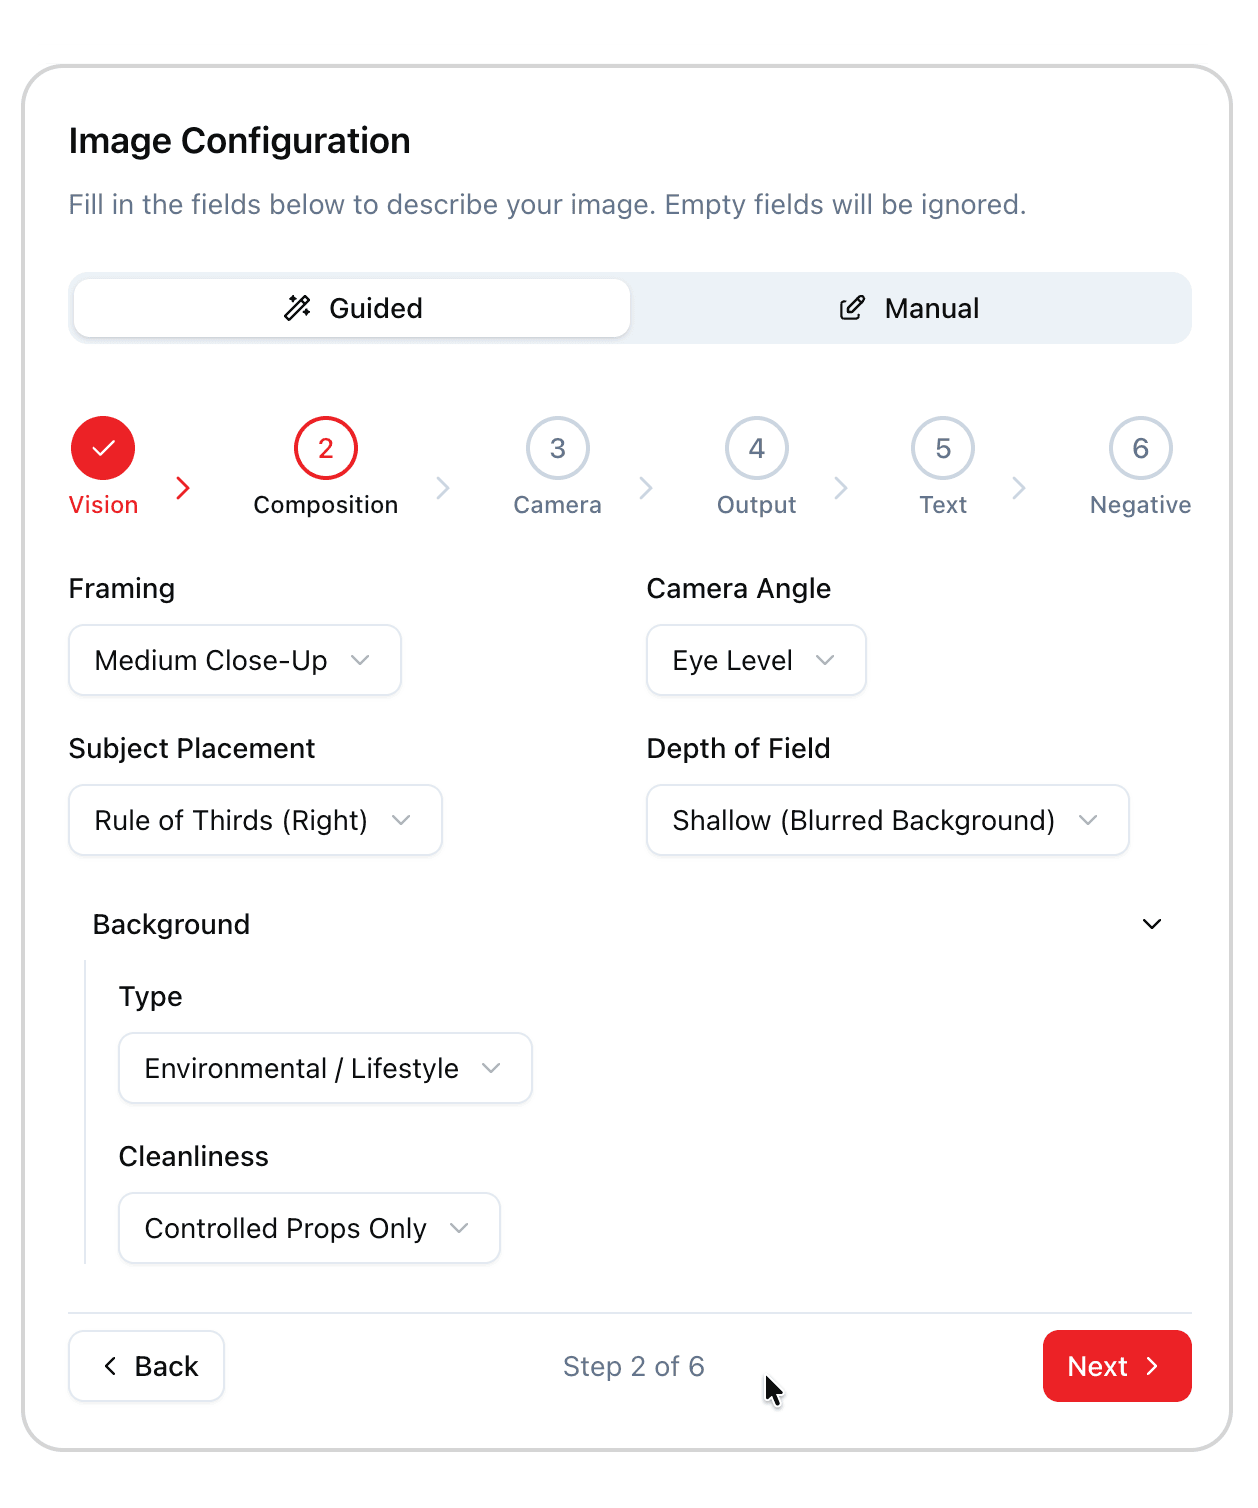Open step 5 Text circle
Image resolution: width=1258 pixels, height=1508 pixels.
click(942, 448)
